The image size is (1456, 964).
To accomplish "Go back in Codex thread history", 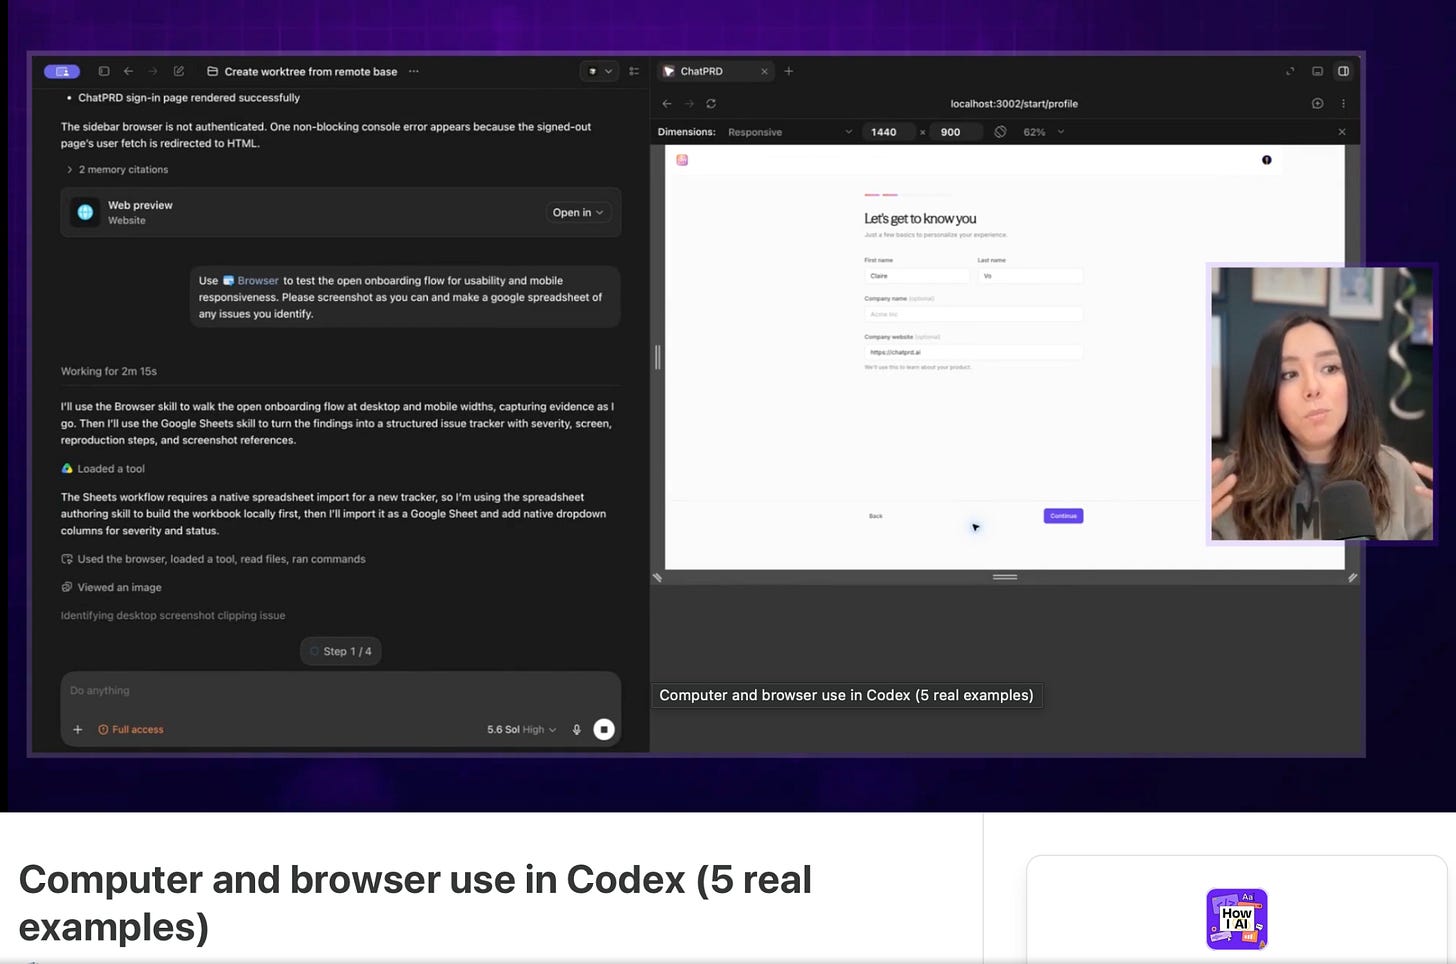I will pyautogui.click(x=128, y=71).
